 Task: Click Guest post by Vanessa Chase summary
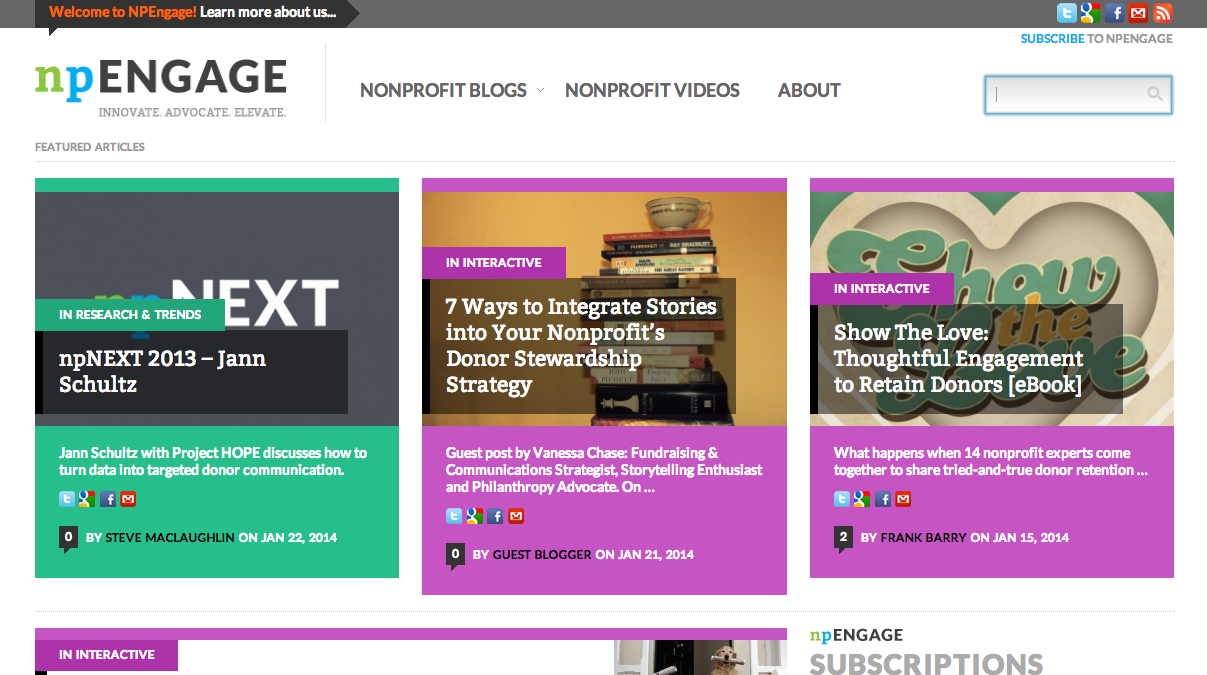(x=604, y=470)
